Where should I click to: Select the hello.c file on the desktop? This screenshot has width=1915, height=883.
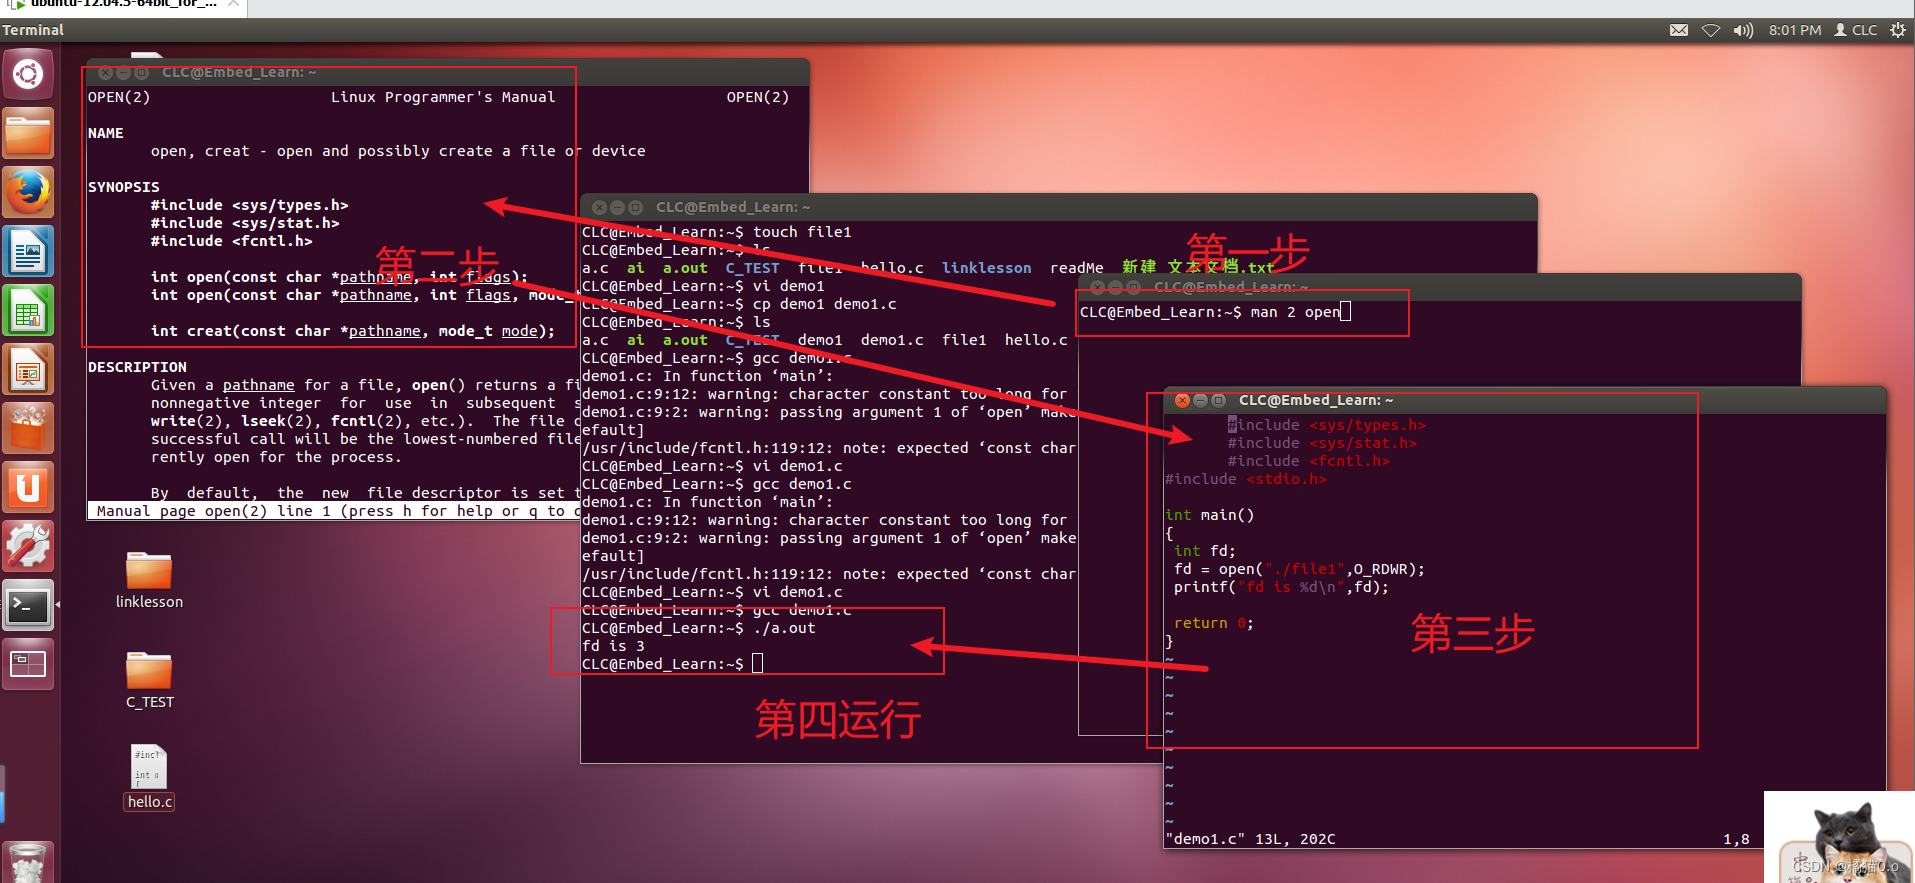(x=149, y=778)
